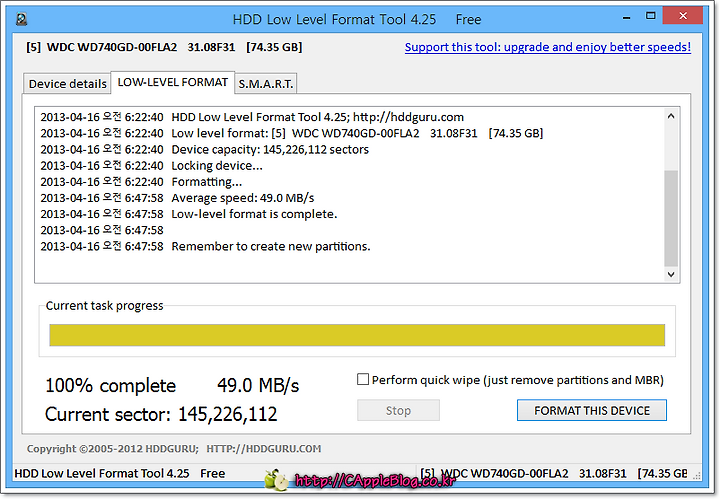
Task: Click the '100% complete' status text
Action: pyautogui.click(x=110, y=386)
